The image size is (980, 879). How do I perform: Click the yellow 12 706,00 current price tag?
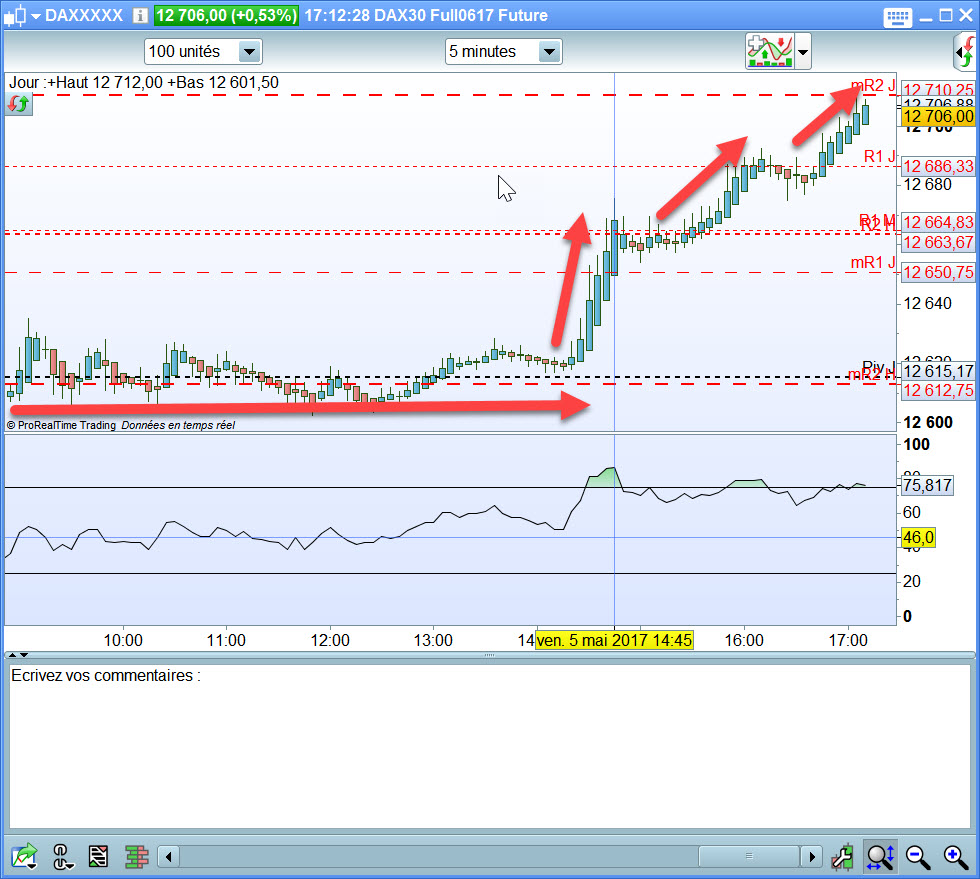[x=938, y=116]
